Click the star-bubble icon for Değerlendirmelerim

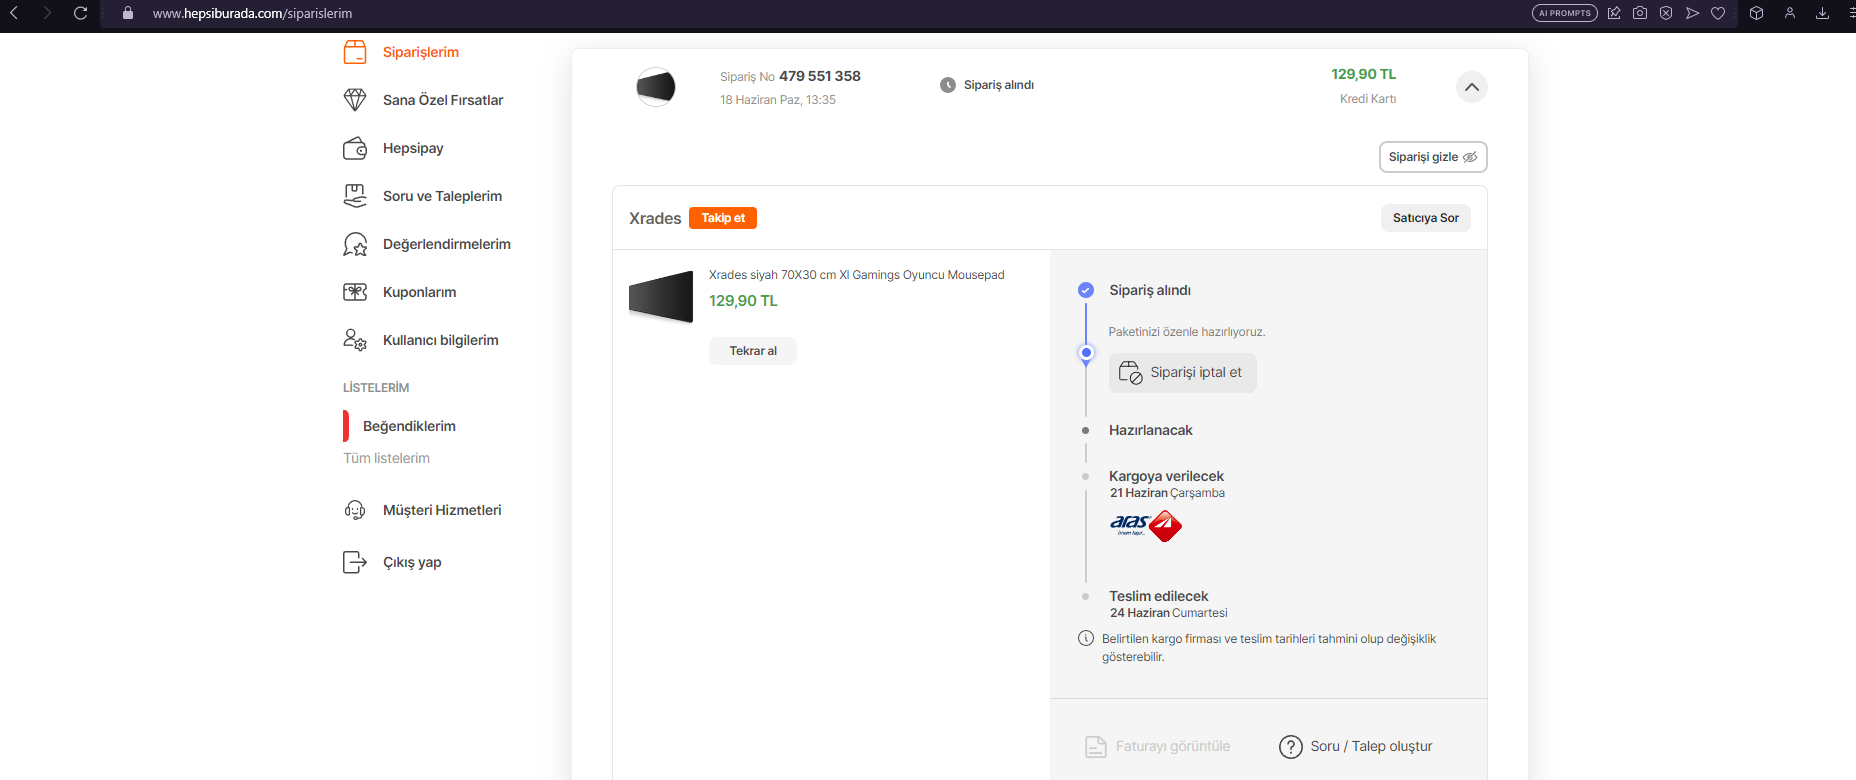pyautogui.click(x=355, y=244)
